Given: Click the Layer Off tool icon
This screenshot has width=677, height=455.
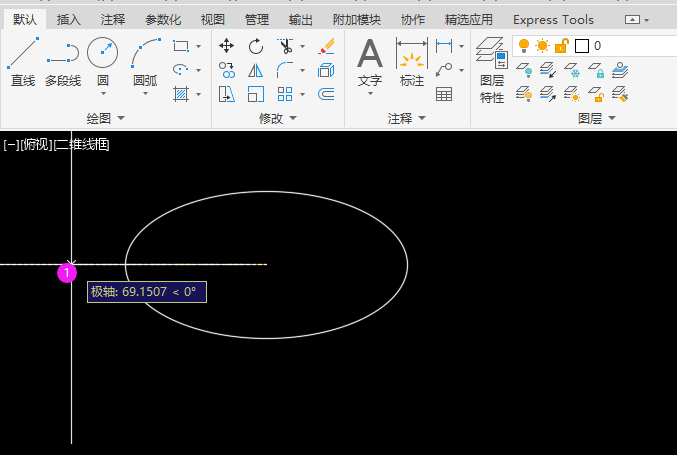Looking at the screenshot, I should 525,70.
